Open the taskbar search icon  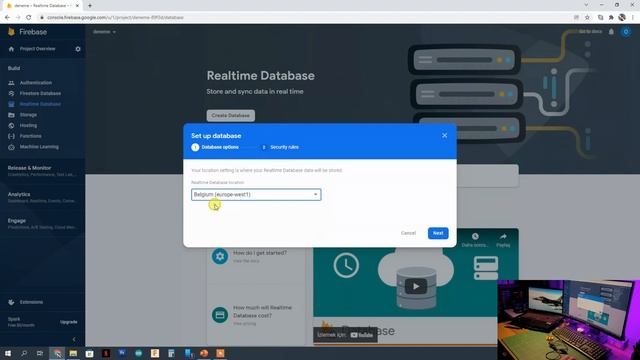(24, 353)
